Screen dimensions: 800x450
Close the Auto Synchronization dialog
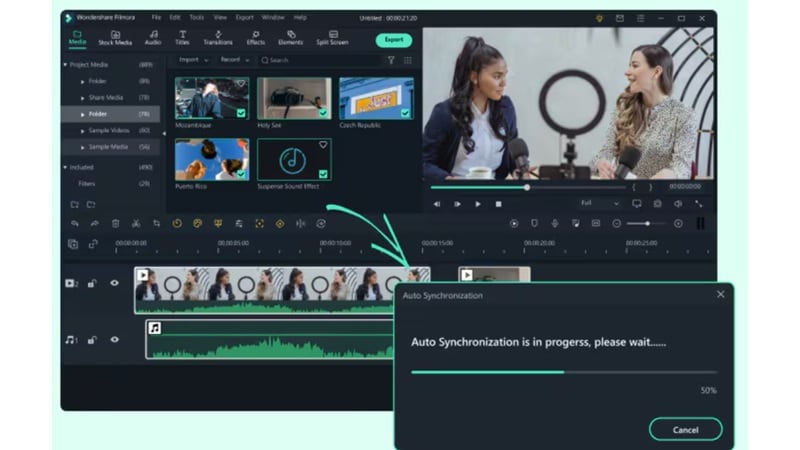(720, 294)
